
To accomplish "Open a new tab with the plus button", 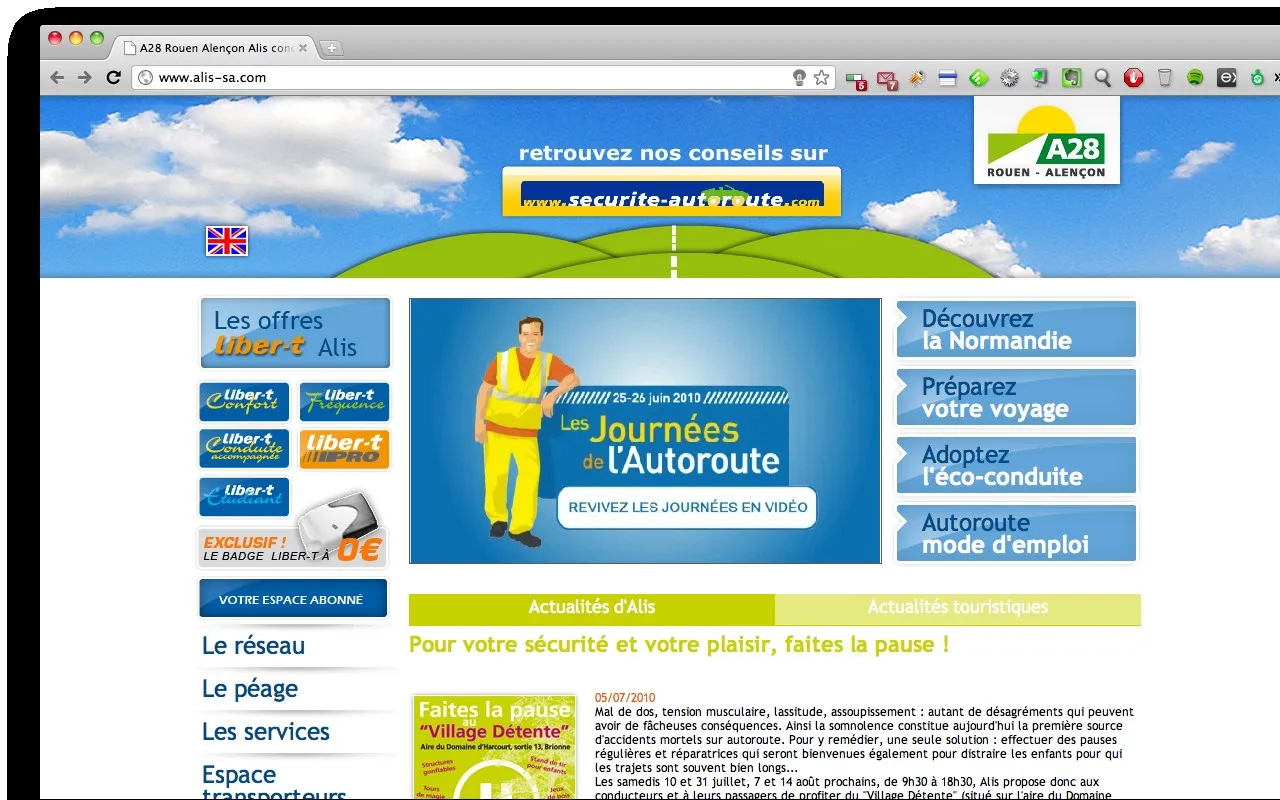I will coord(332,47).
